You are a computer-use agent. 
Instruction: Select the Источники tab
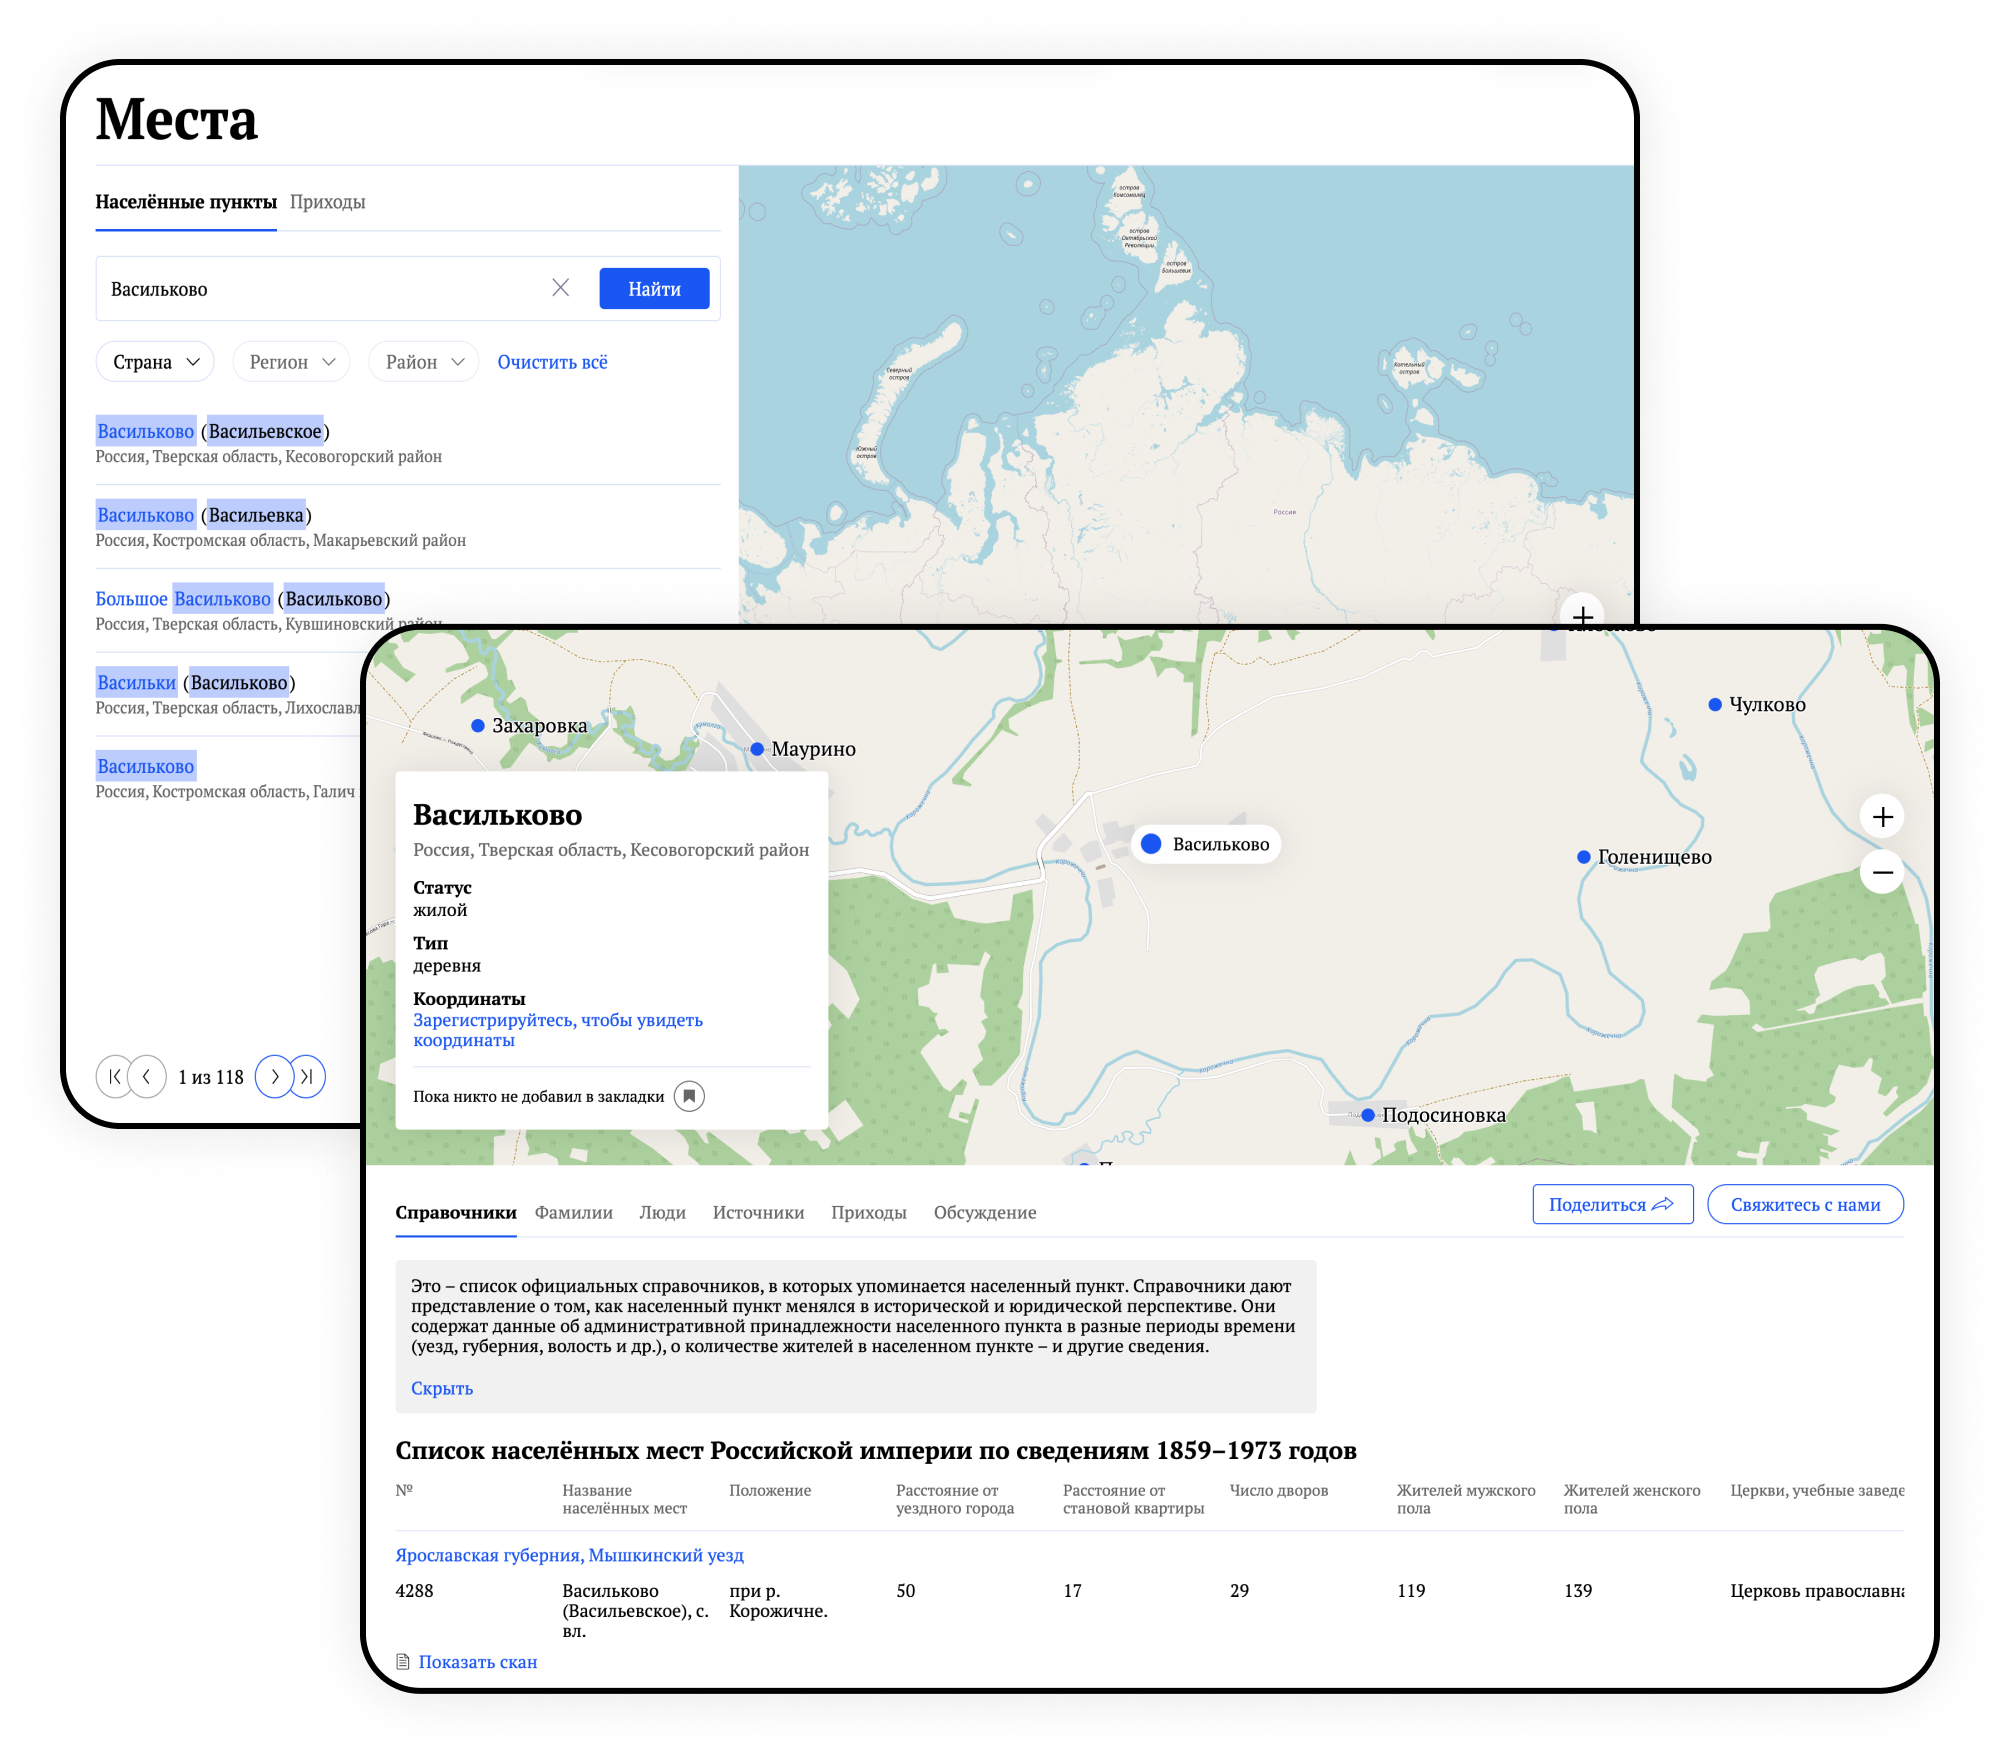point(758,1212)
